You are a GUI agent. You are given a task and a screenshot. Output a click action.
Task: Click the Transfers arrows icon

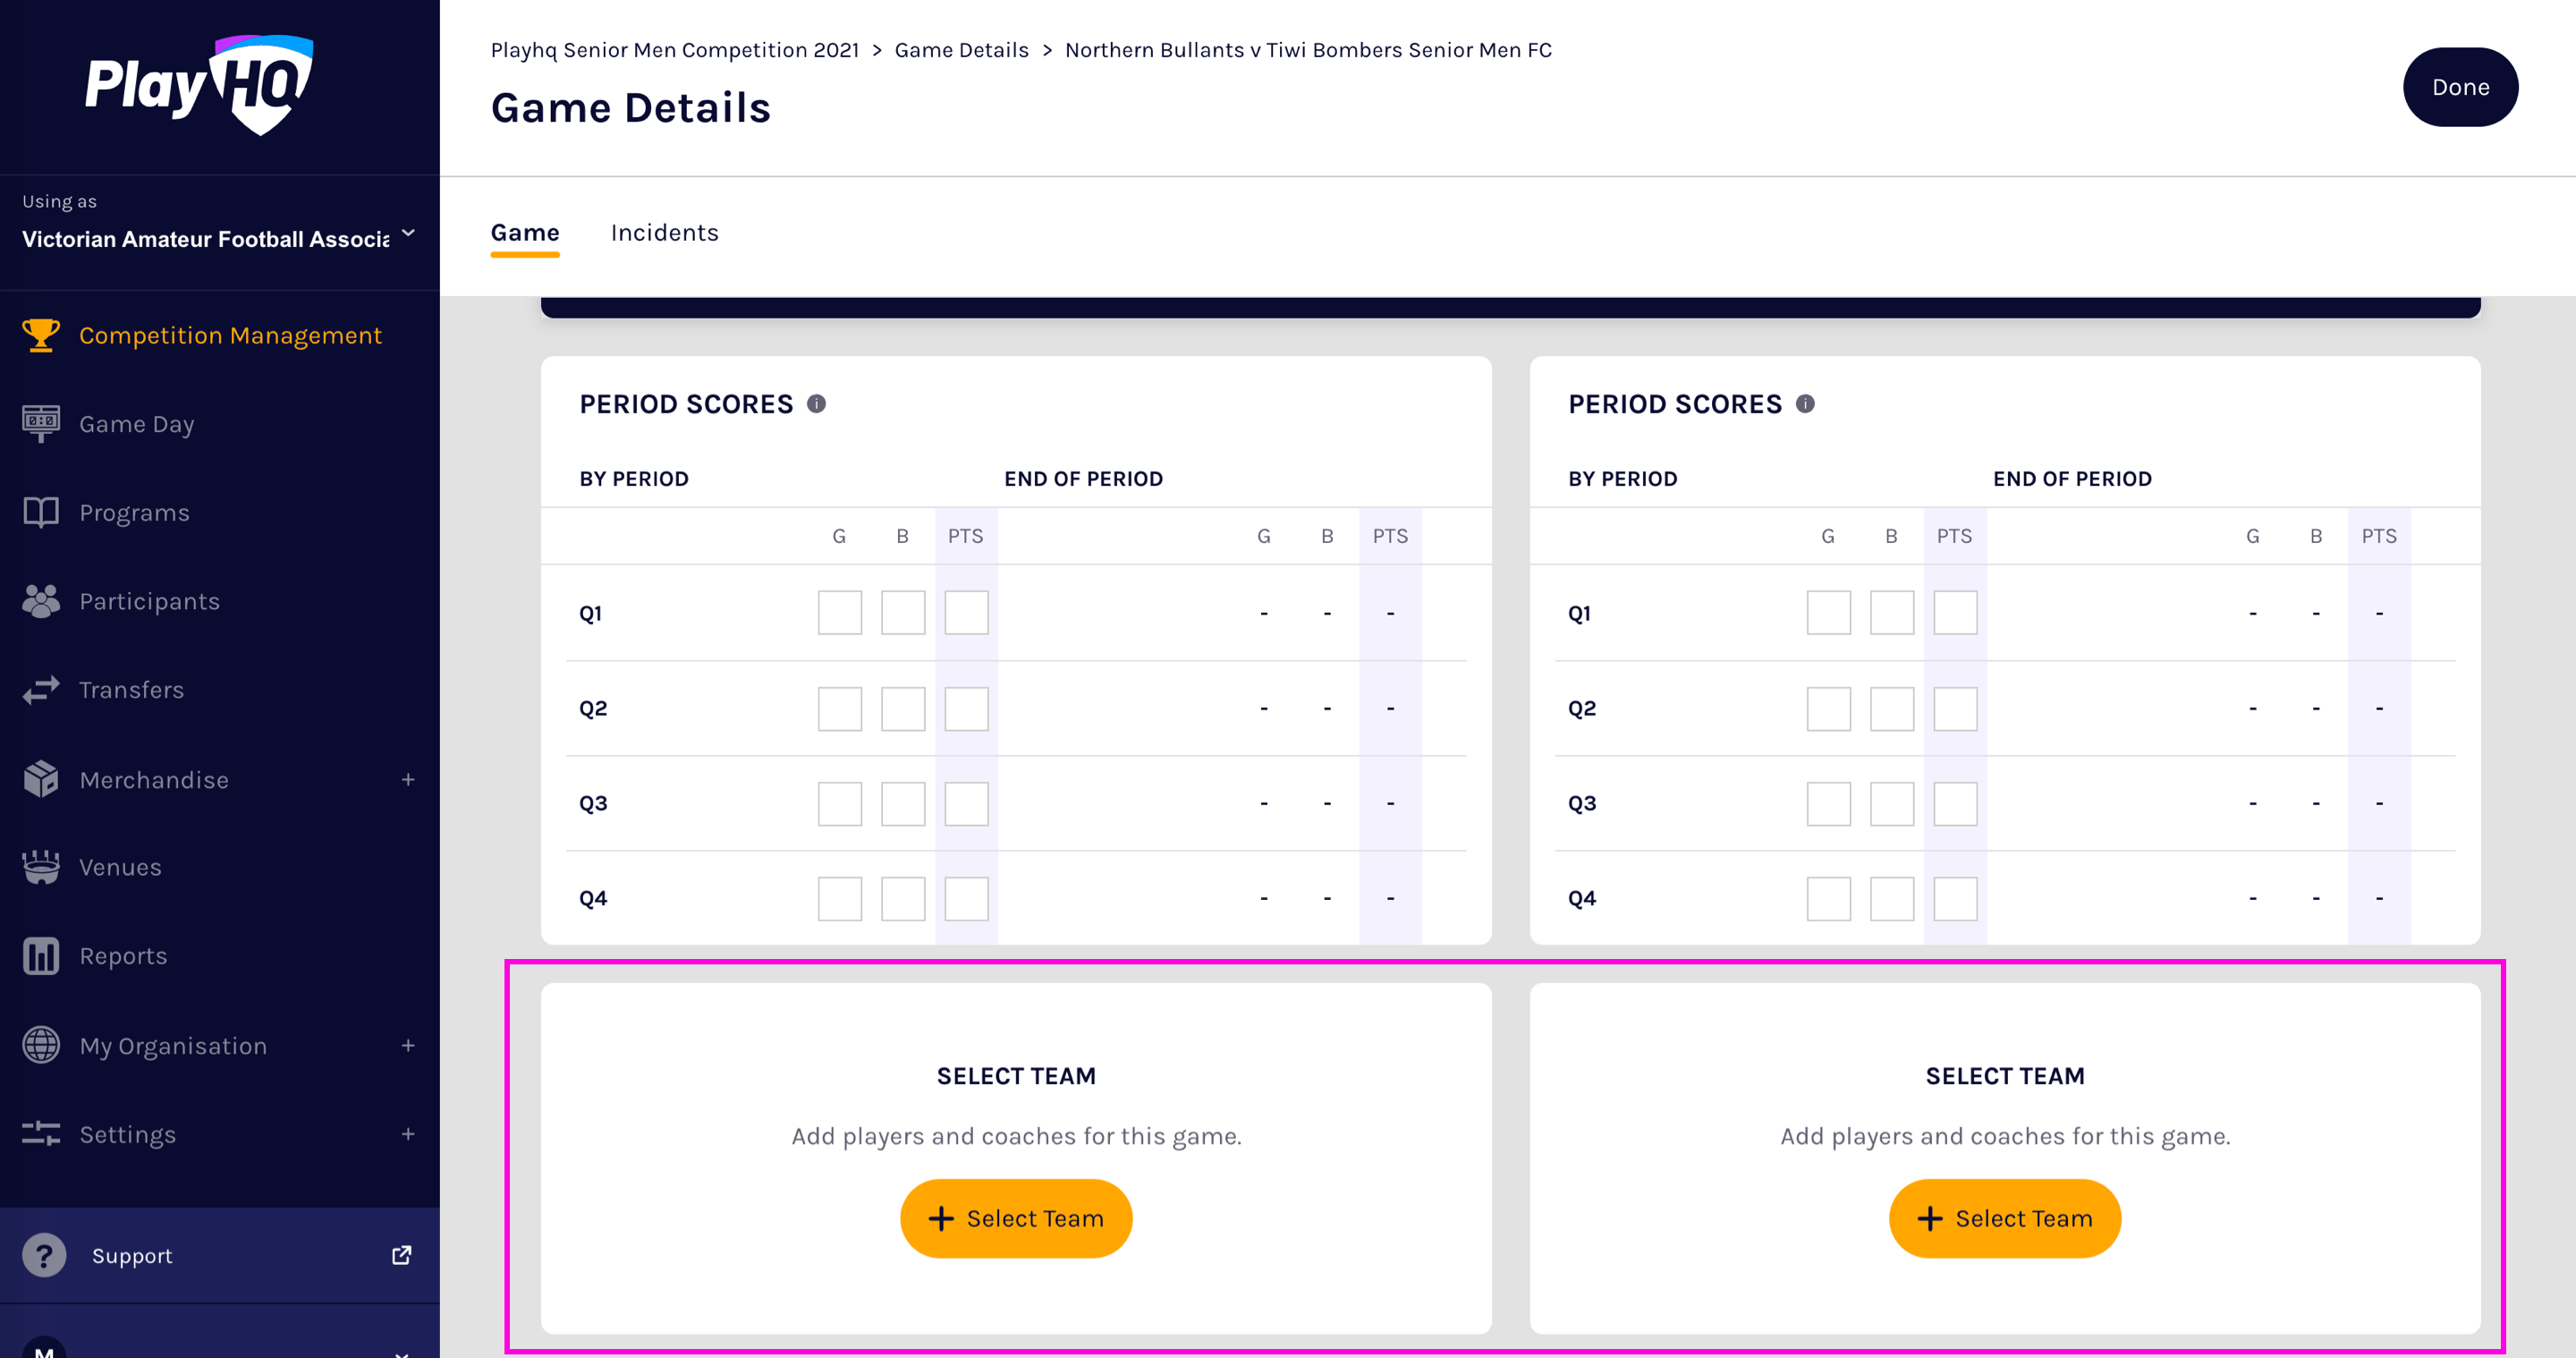pos(41,690)
